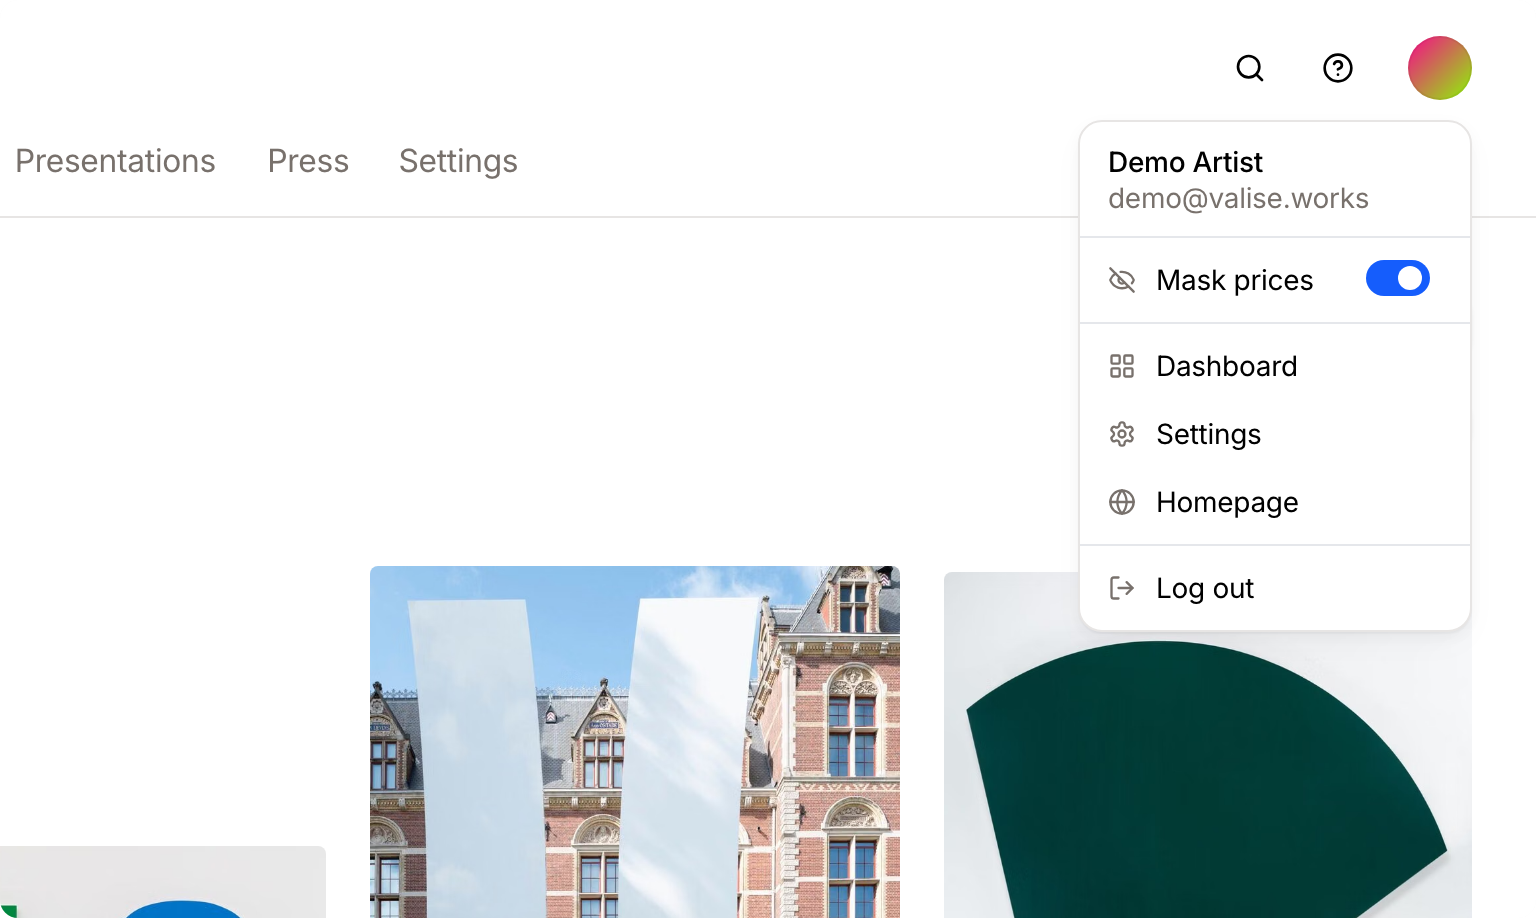This screenshot has height=918, width=1536.
Task: Click the demo@valise.works email address
Action: (x=1238, y=198)
